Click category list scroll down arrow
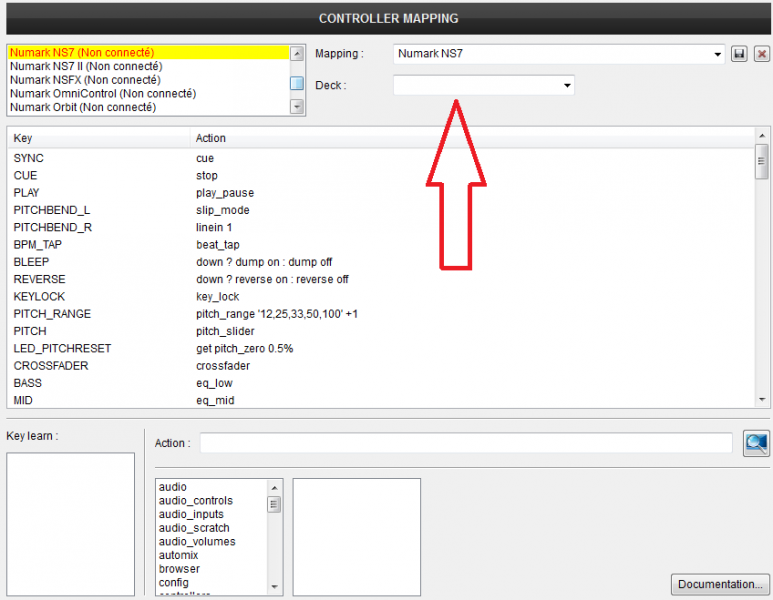 click(275, 587)
